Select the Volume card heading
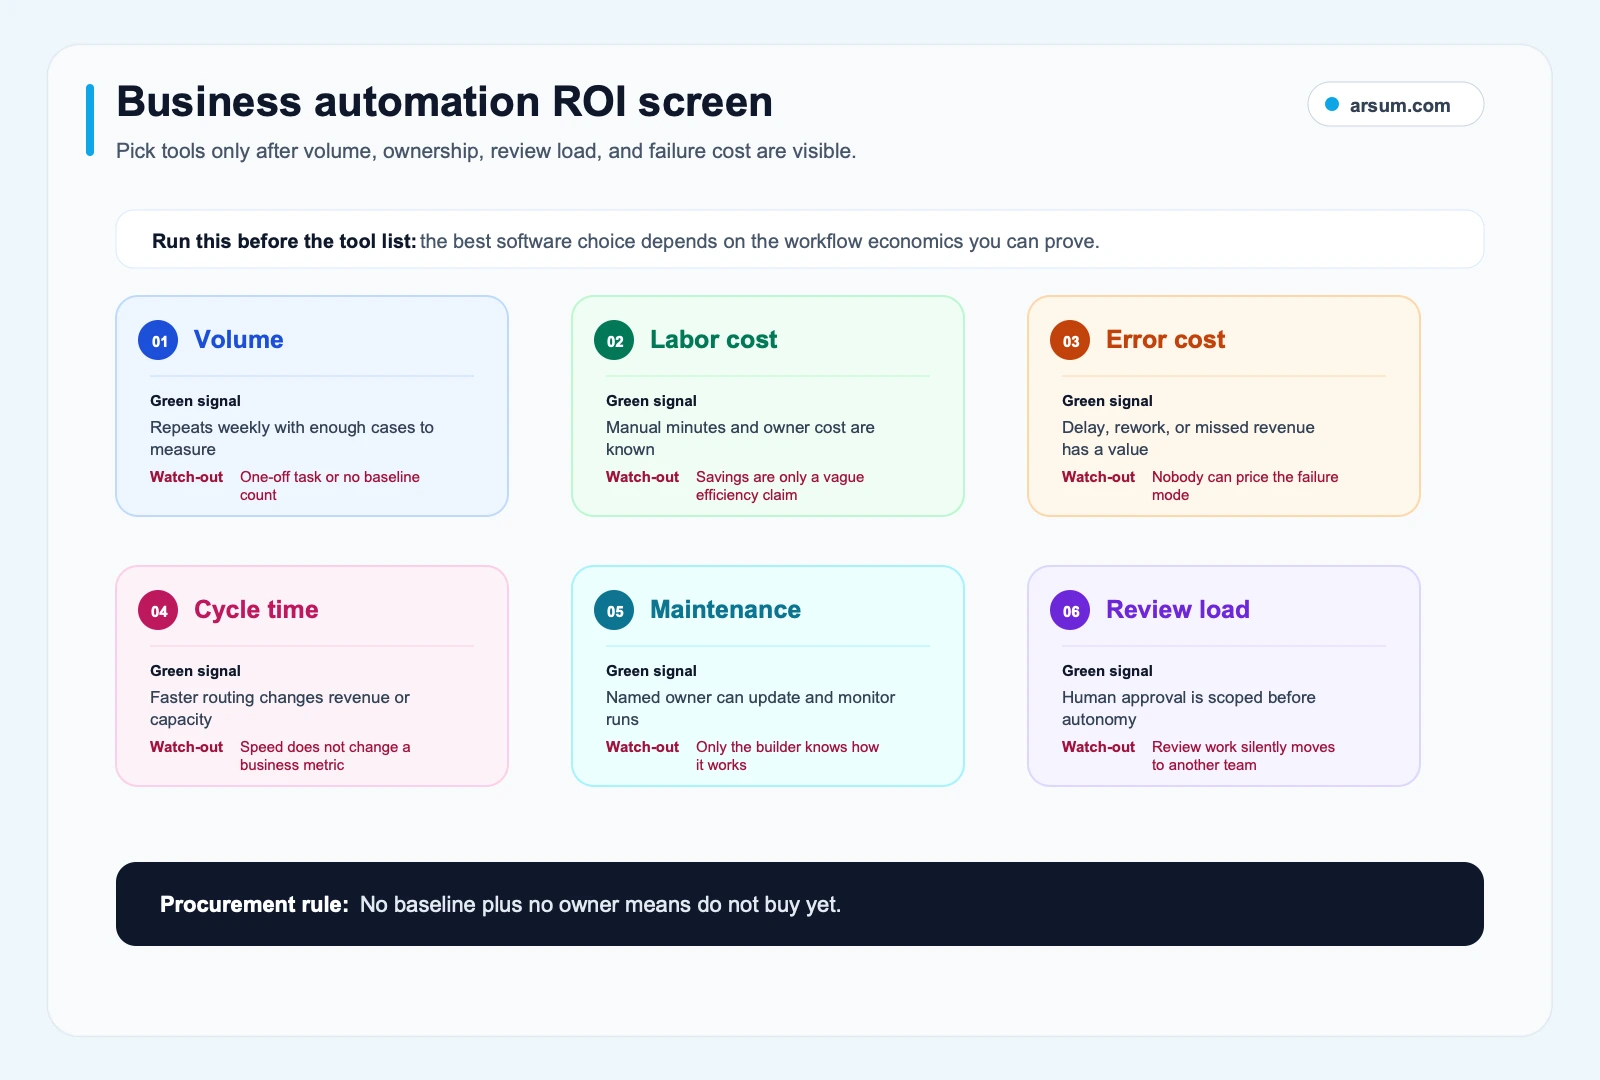Screen dimensions: 1600x1080 coord(239,340)
